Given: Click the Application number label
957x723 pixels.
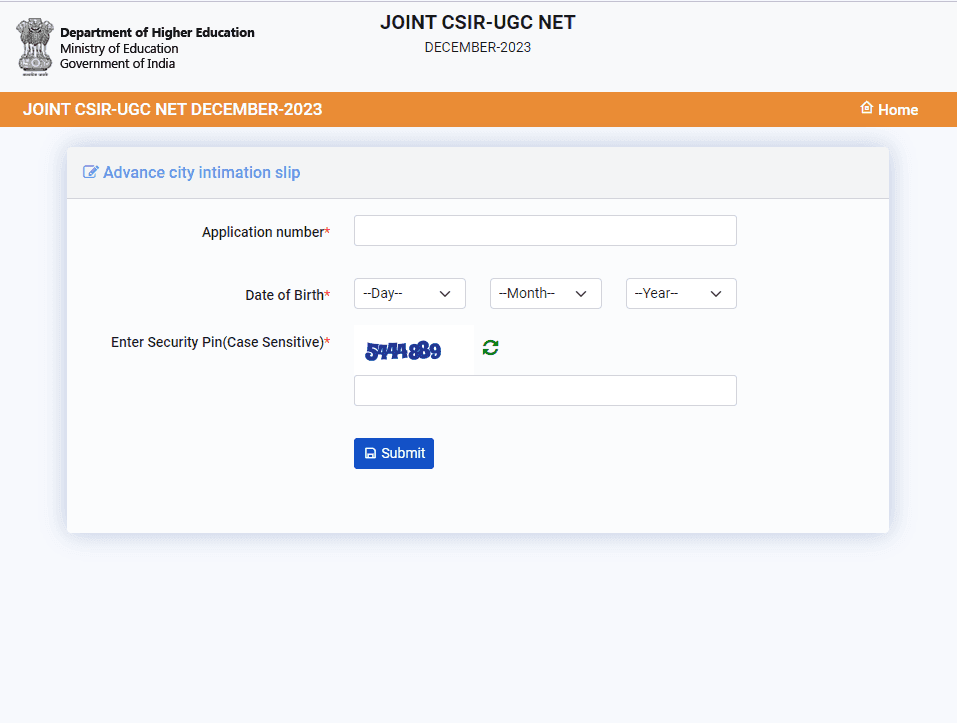Looking at the screenshot, I should pos(265,232).
